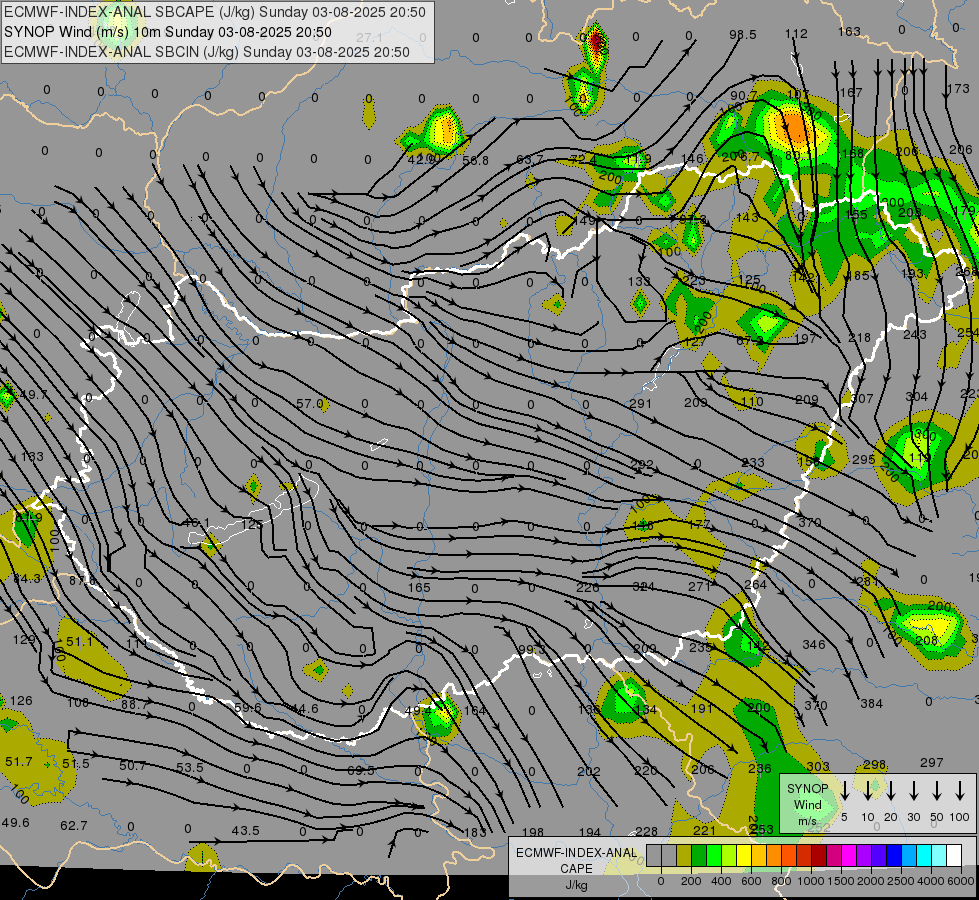This screenshot has width=979, height=900.
Task: Click the 50 m/s wind legend arrow
Action: pyautogui.click(x=937, y=791)
